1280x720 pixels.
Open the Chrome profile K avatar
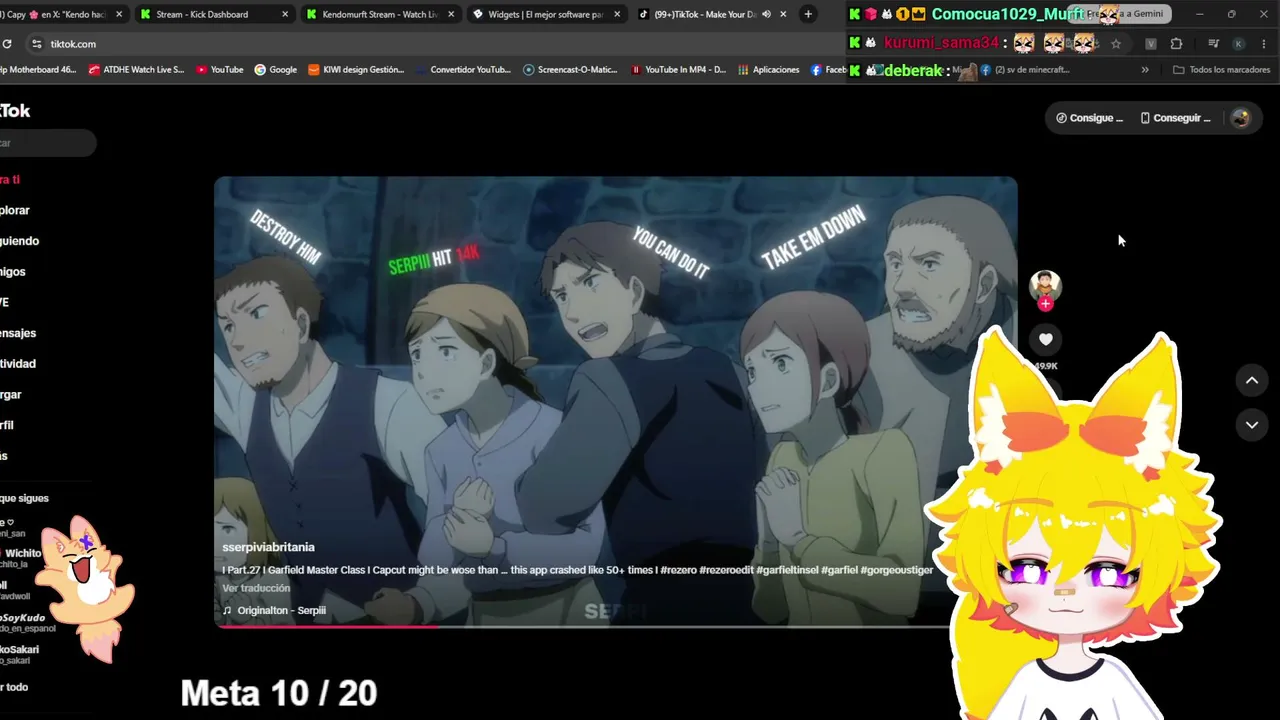point(1238,44)
